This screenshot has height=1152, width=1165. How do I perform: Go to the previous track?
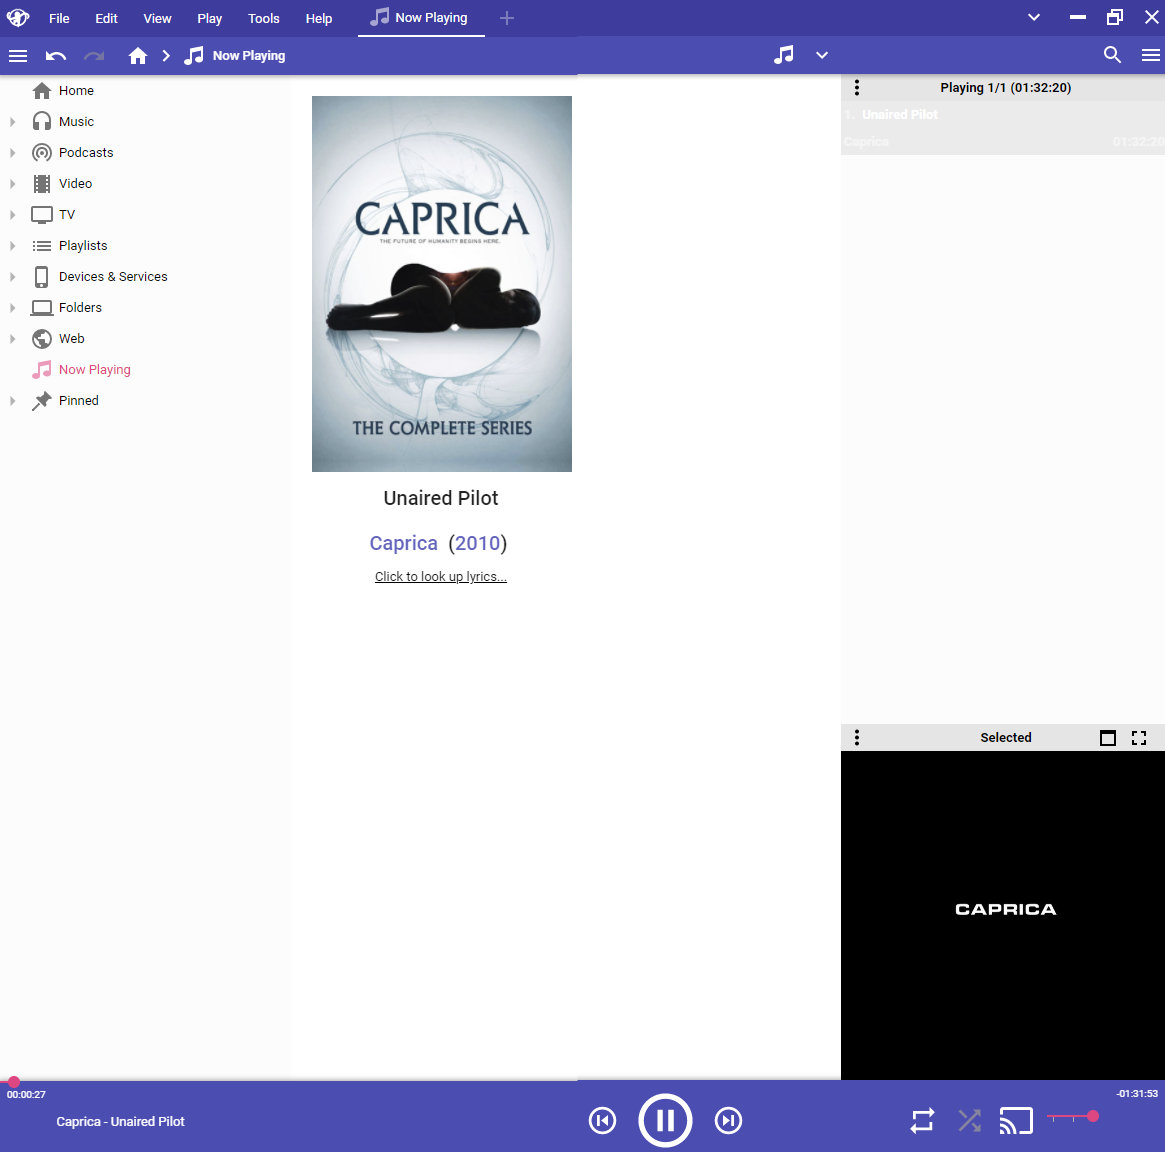point(602,1121)
